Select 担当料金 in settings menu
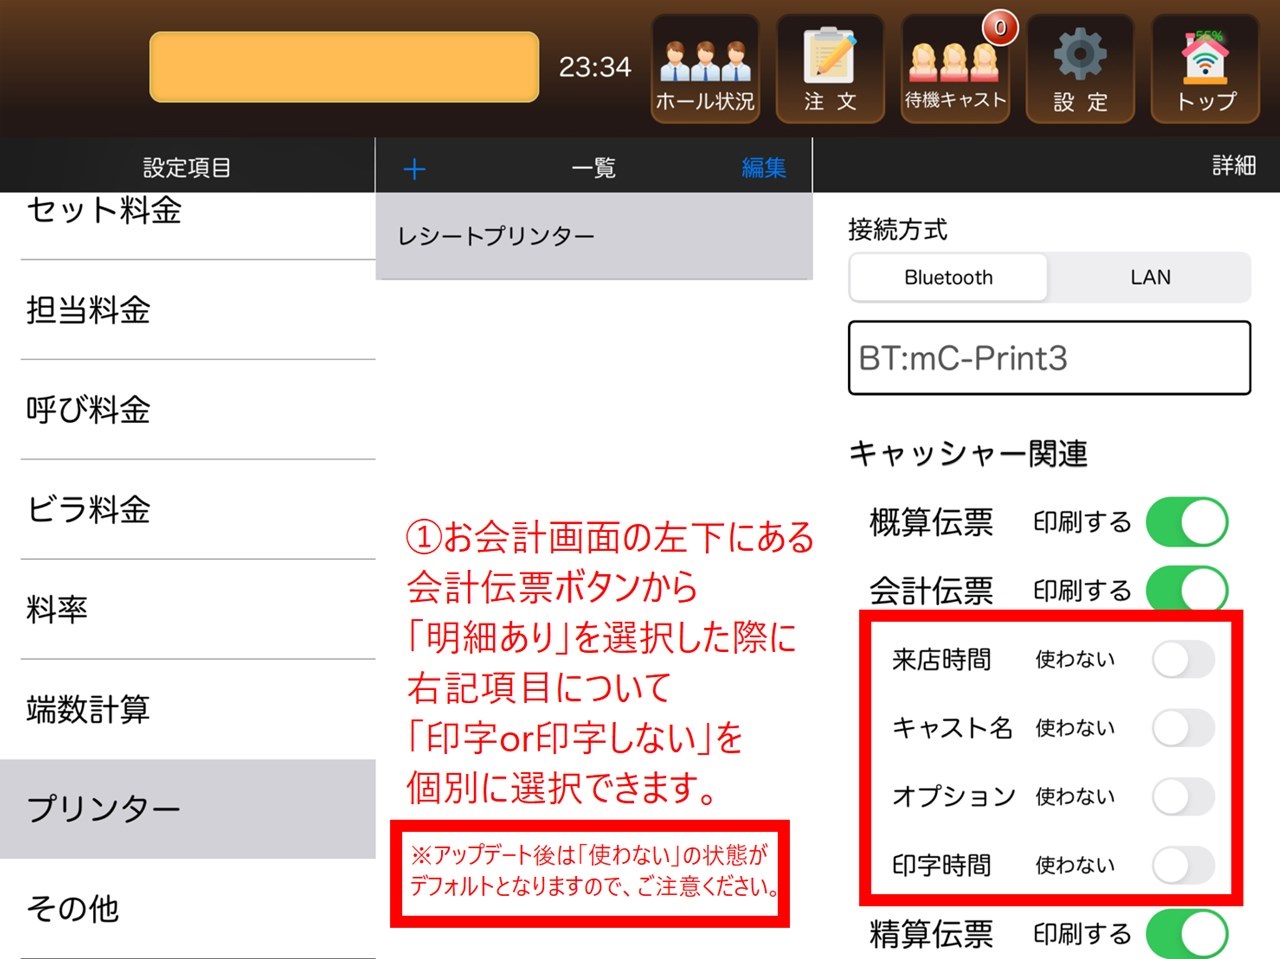 pyautogui.click(x=188, y=310)
